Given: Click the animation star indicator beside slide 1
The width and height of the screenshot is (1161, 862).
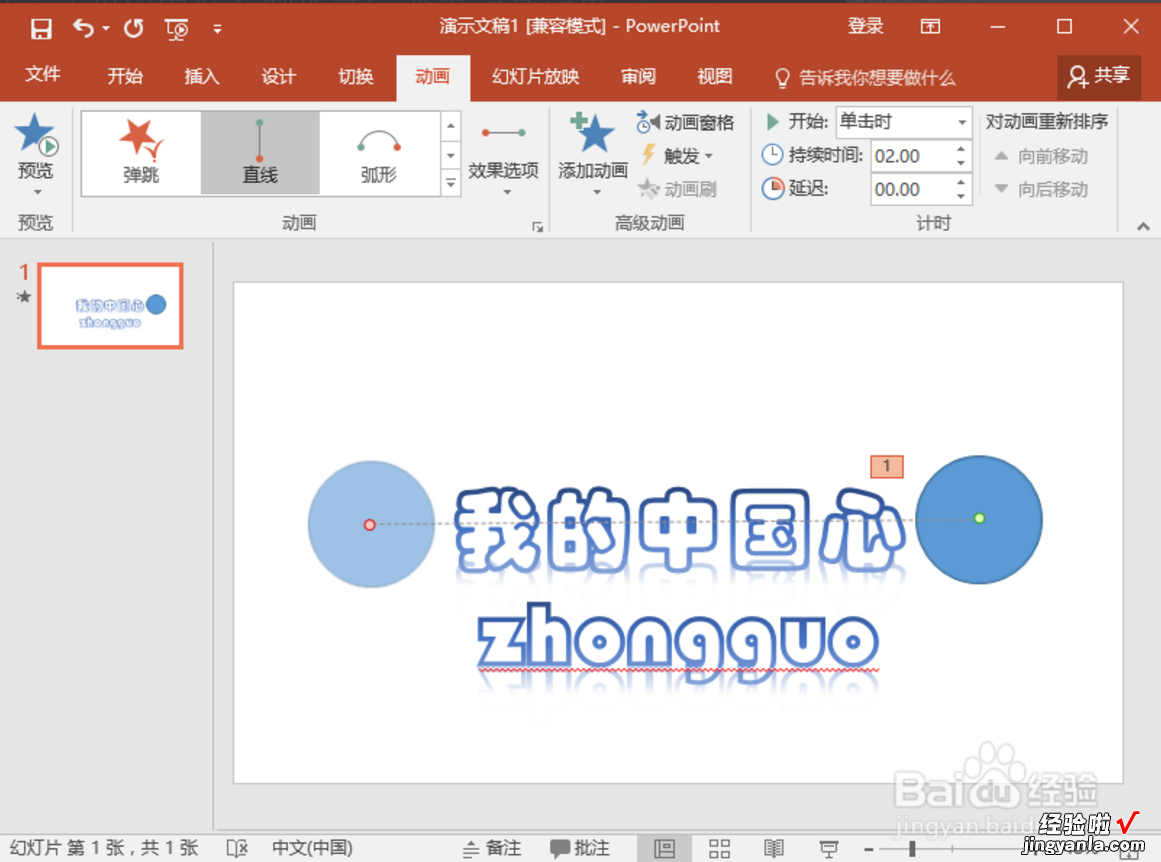Looking at the screenshot, I should (x=24, y=297).
